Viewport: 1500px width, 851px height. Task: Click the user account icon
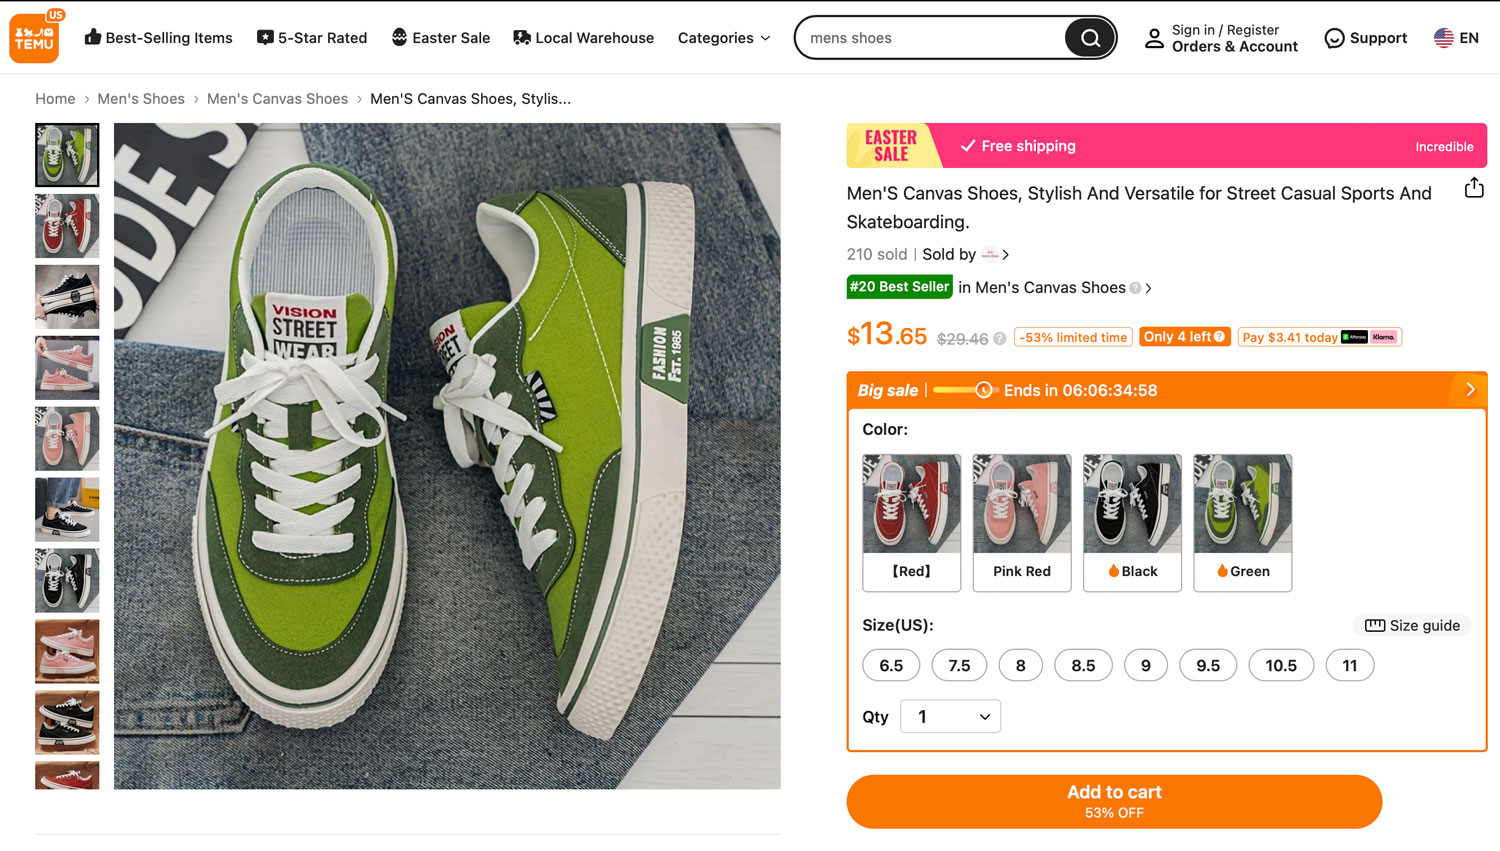click(1154, 38)
